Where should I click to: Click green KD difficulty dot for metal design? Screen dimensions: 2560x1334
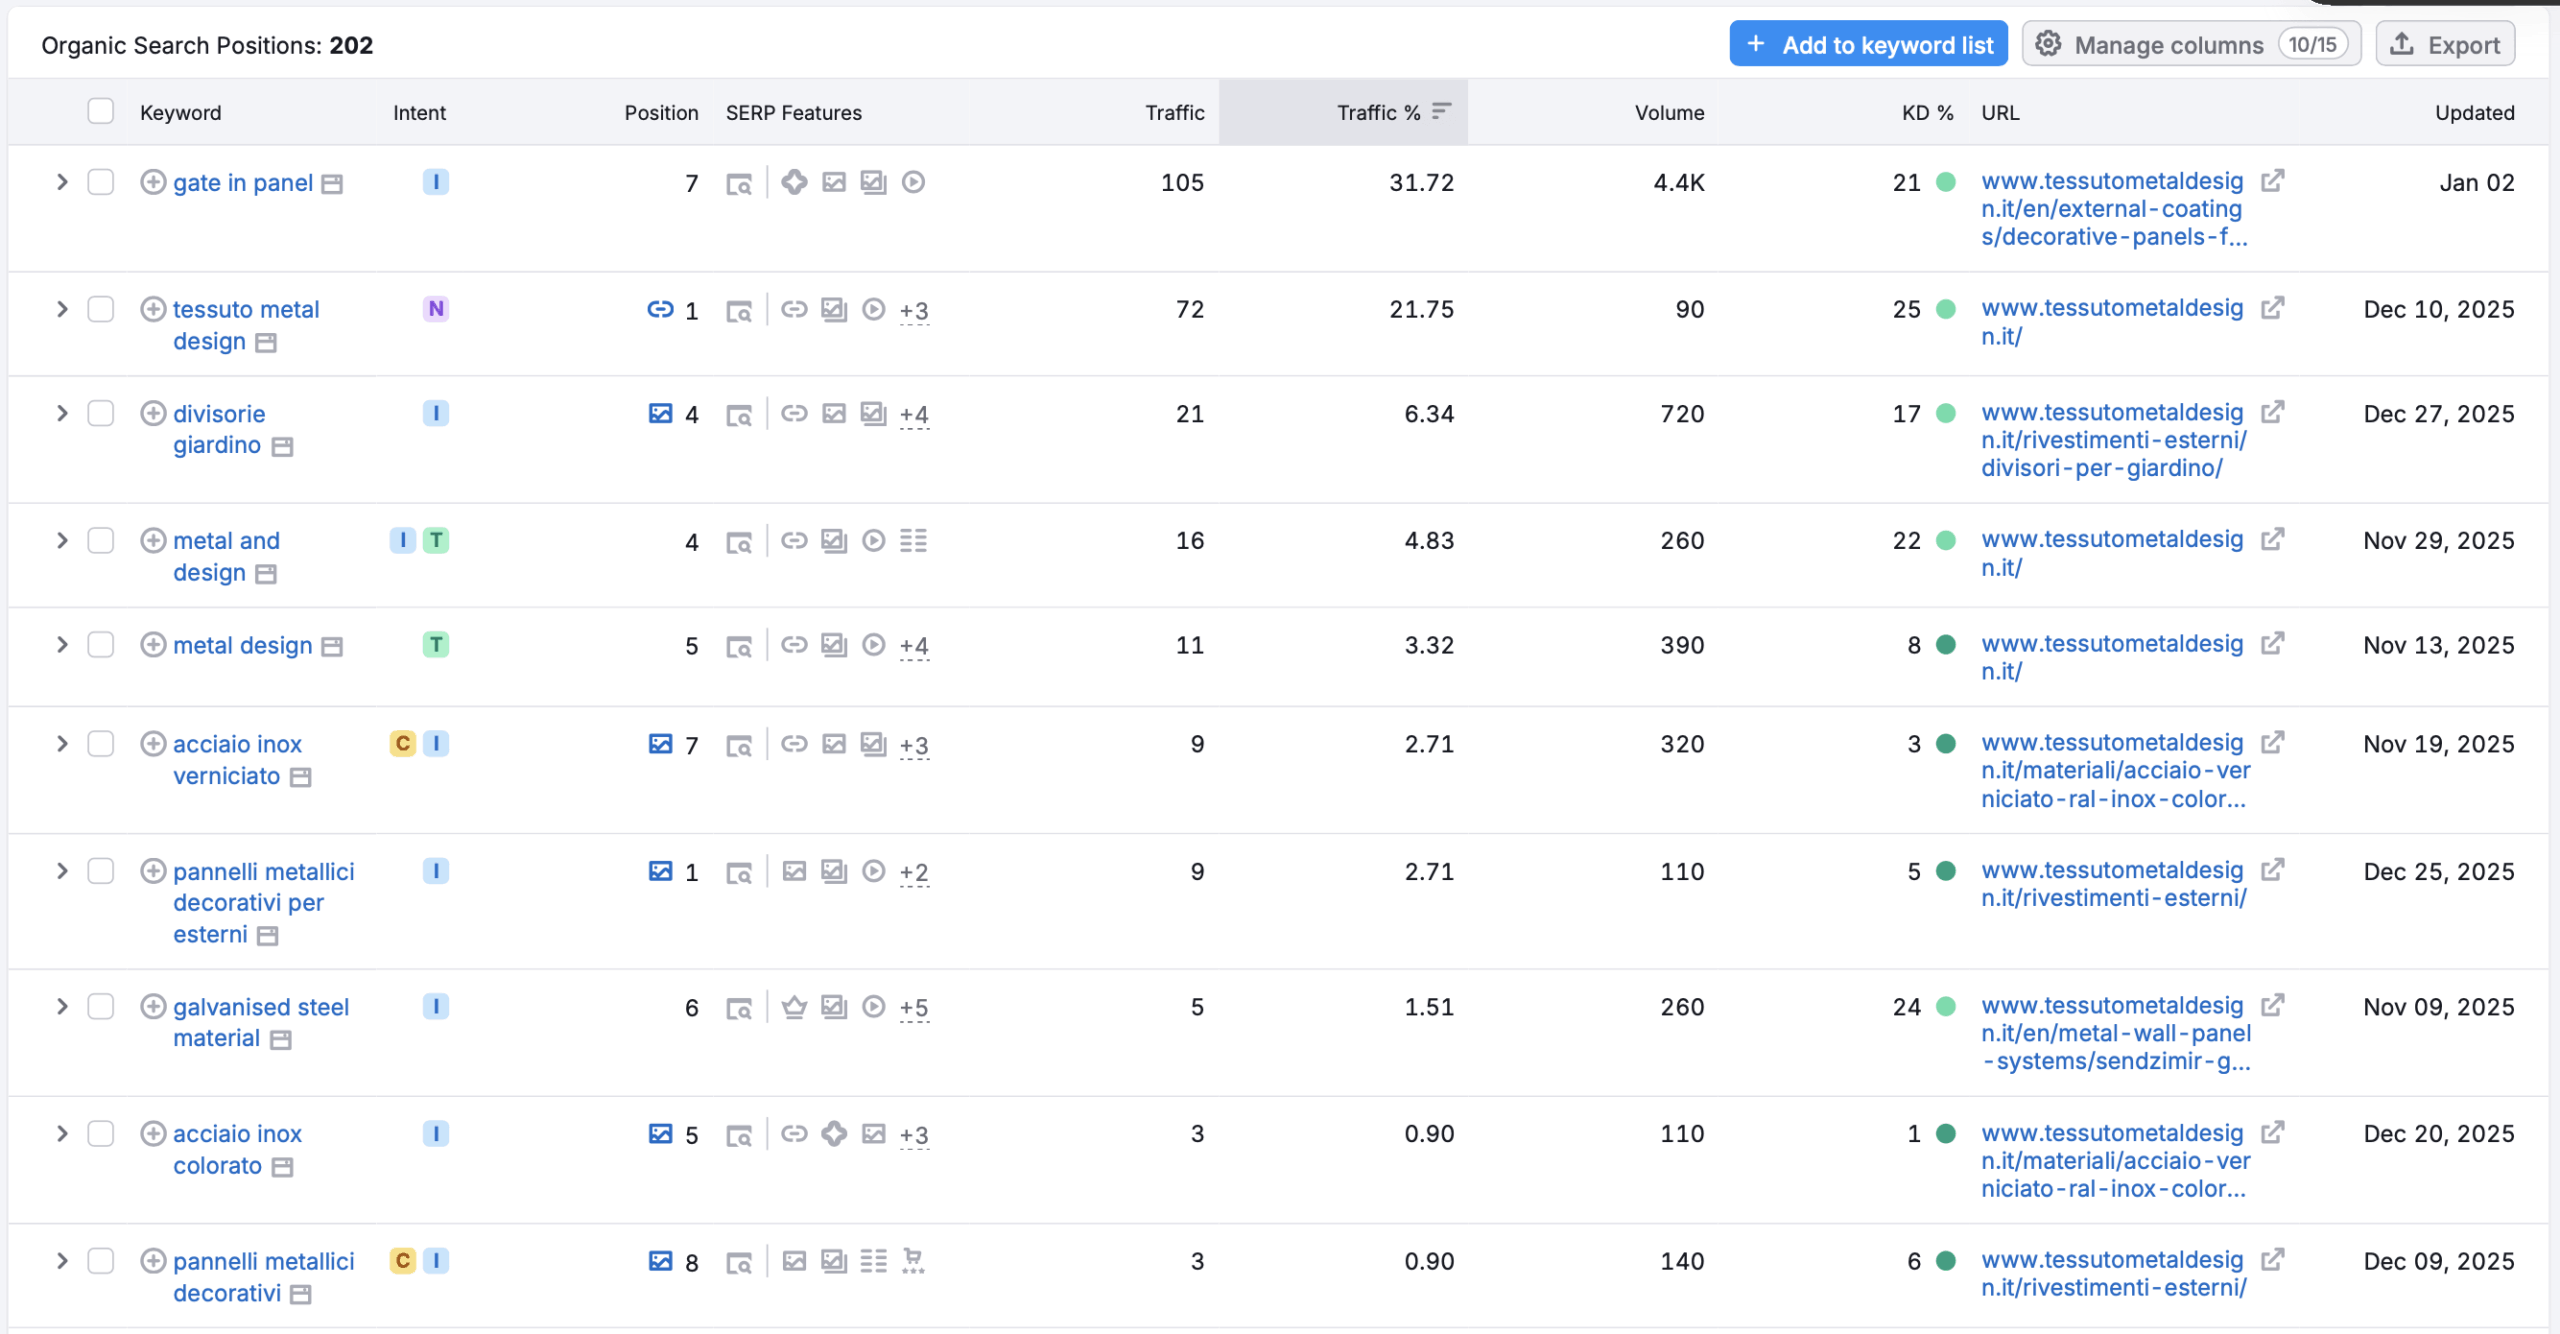(1946, 645)
